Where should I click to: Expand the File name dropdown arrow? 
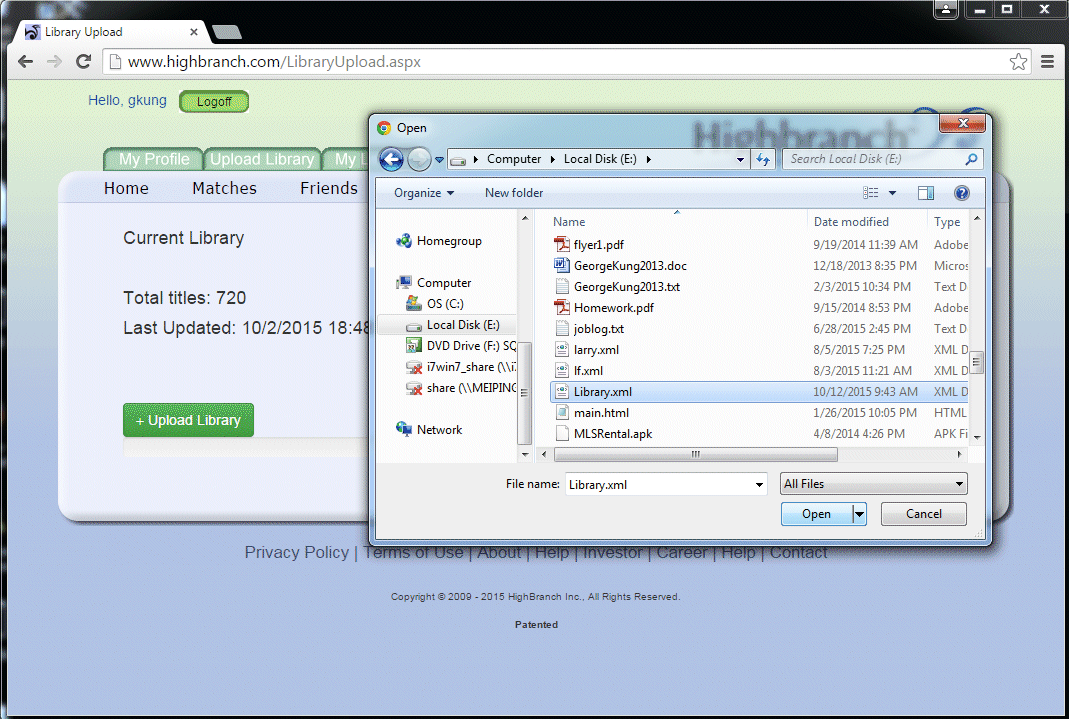point(759,484)
